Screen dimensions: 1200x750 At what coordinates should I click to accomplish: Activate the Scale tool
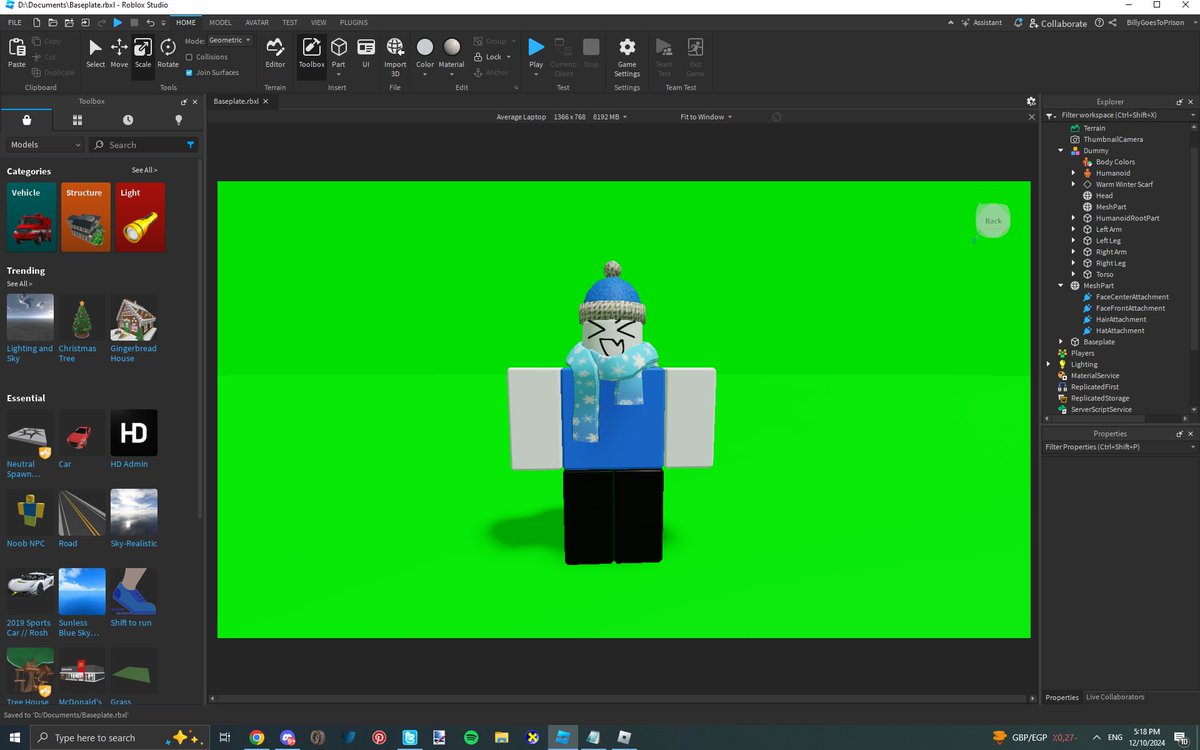[143, 52]
